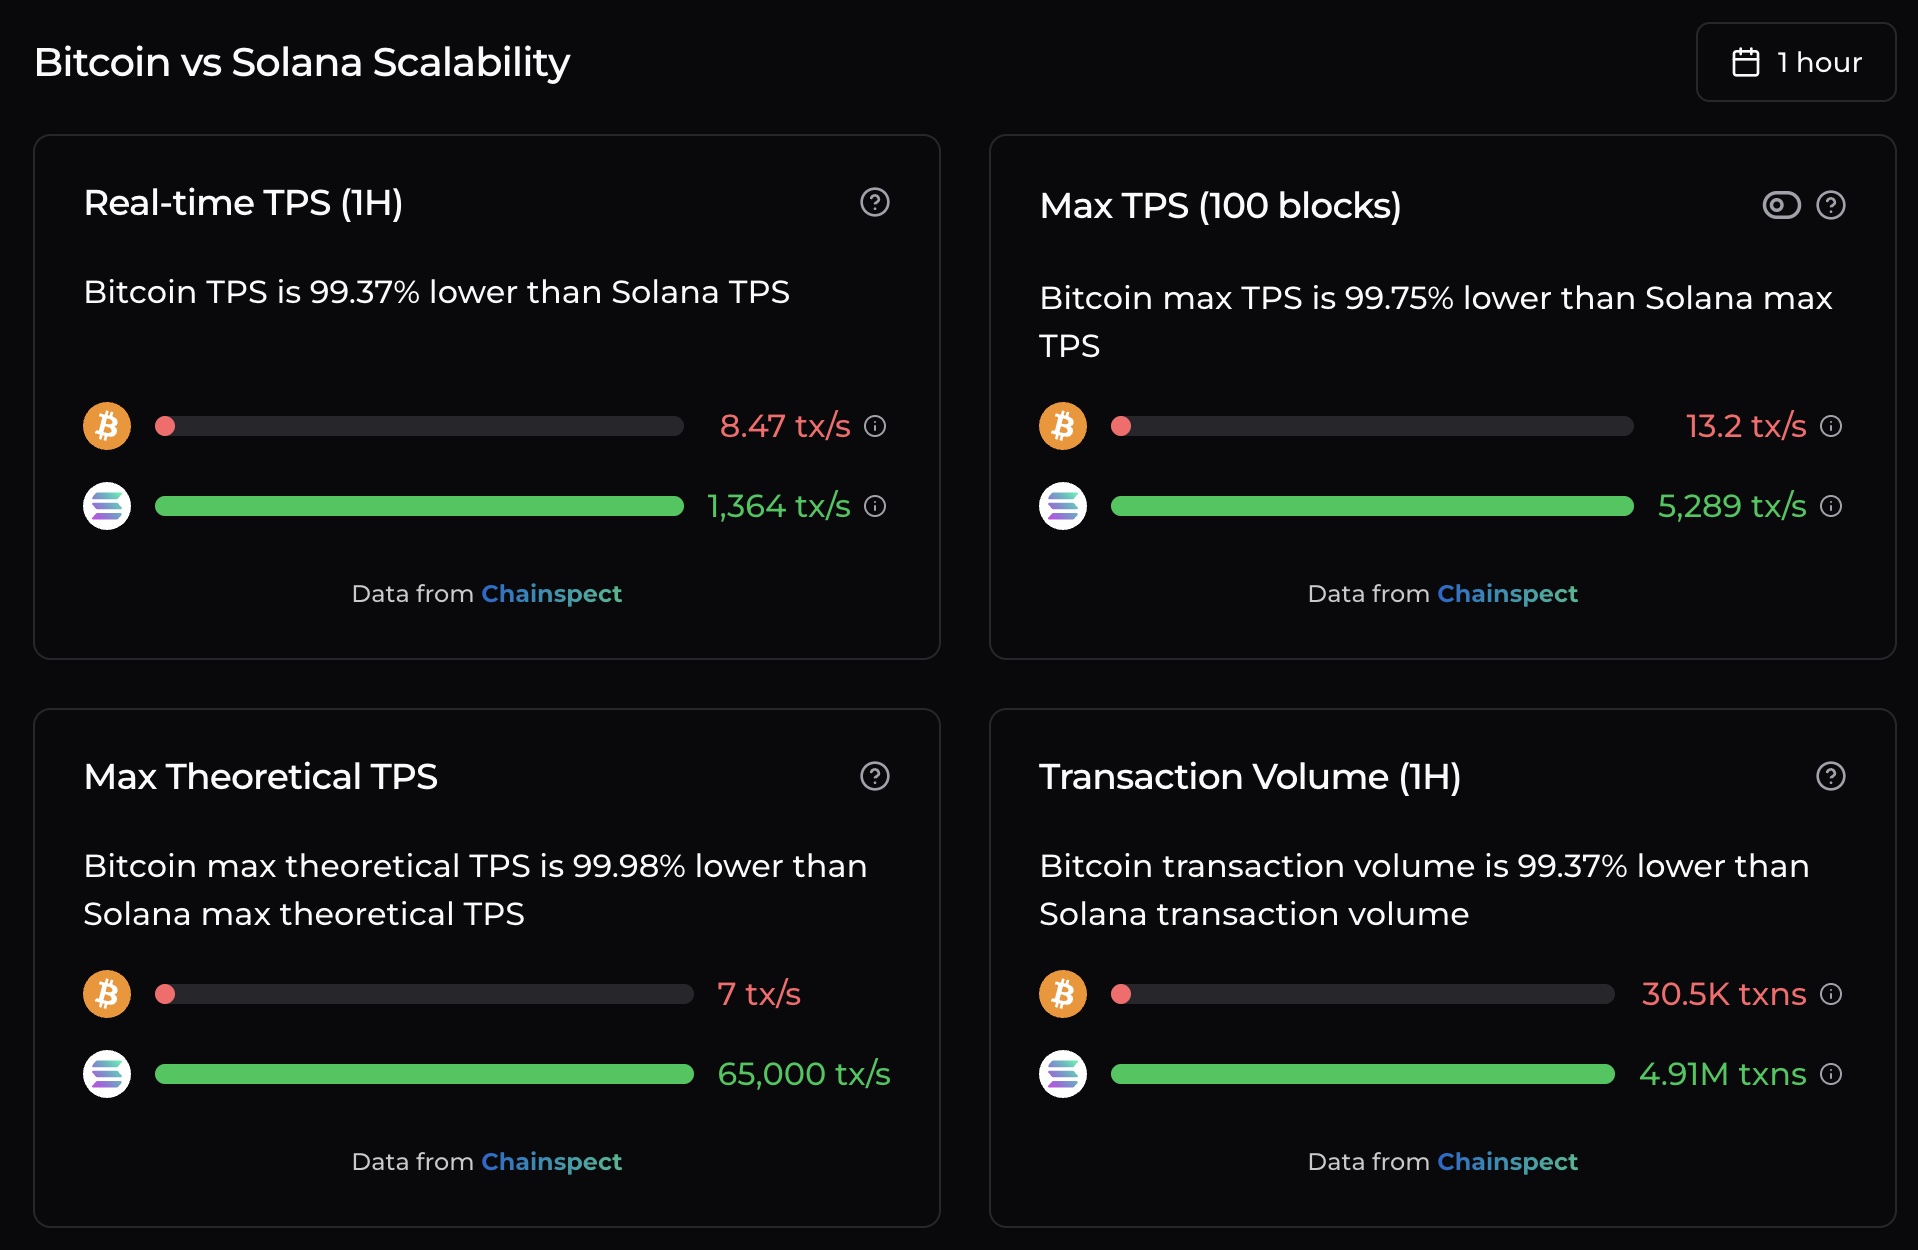
Task: Open the Chainspect link under Transaction Volume
Action: tap(1507, 1161)
